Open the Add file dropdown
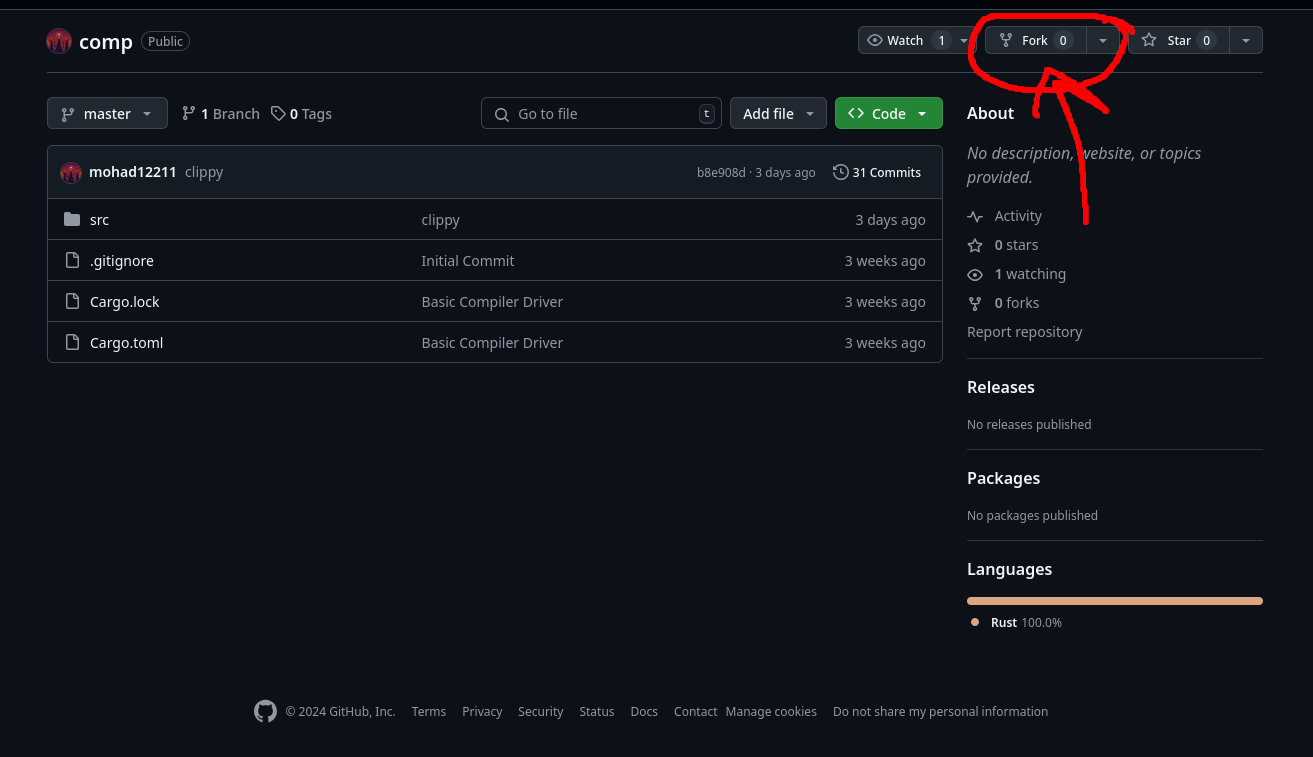 pyautogui.click(x=778, y=114)
